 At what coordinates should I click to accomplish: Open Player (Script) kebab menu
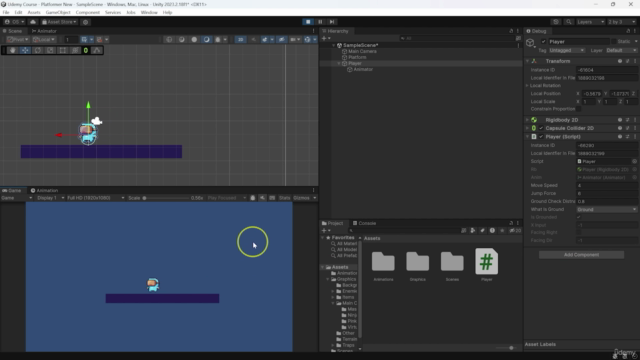tap(635, 137)
